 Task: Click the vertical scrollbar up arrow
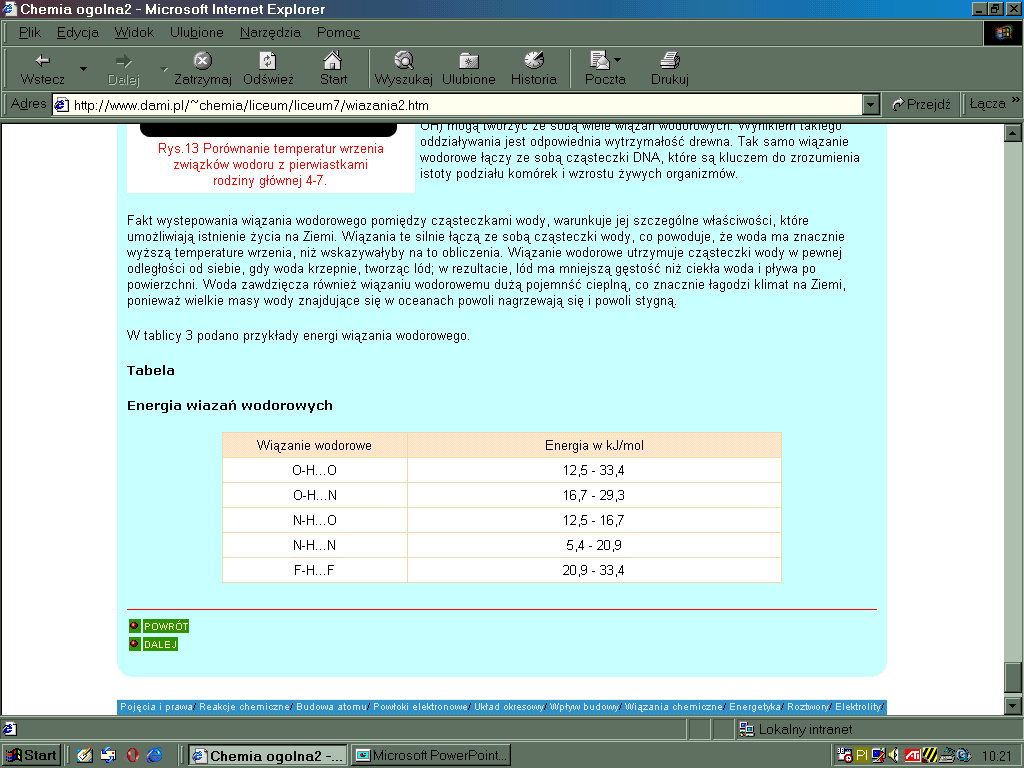point(1013,133)
